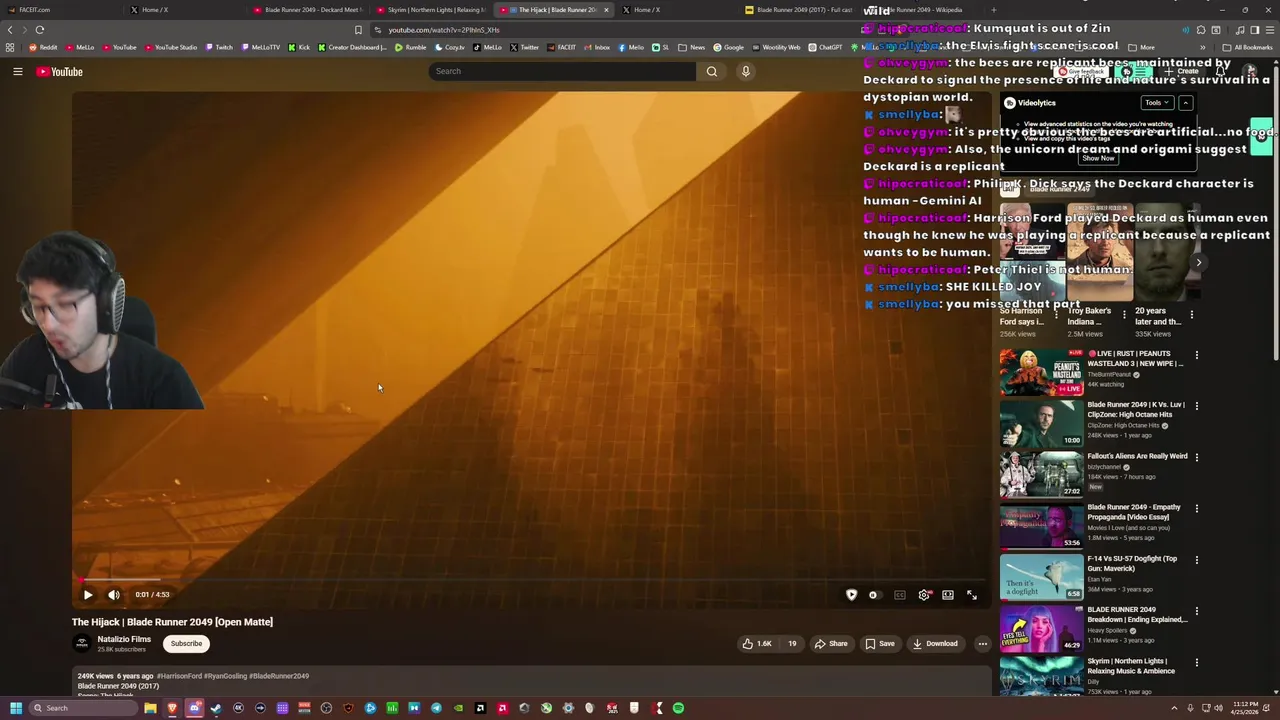
Task: Open Peanuts Wasteland live Rust thumbnail
Action: point(1041,371)
